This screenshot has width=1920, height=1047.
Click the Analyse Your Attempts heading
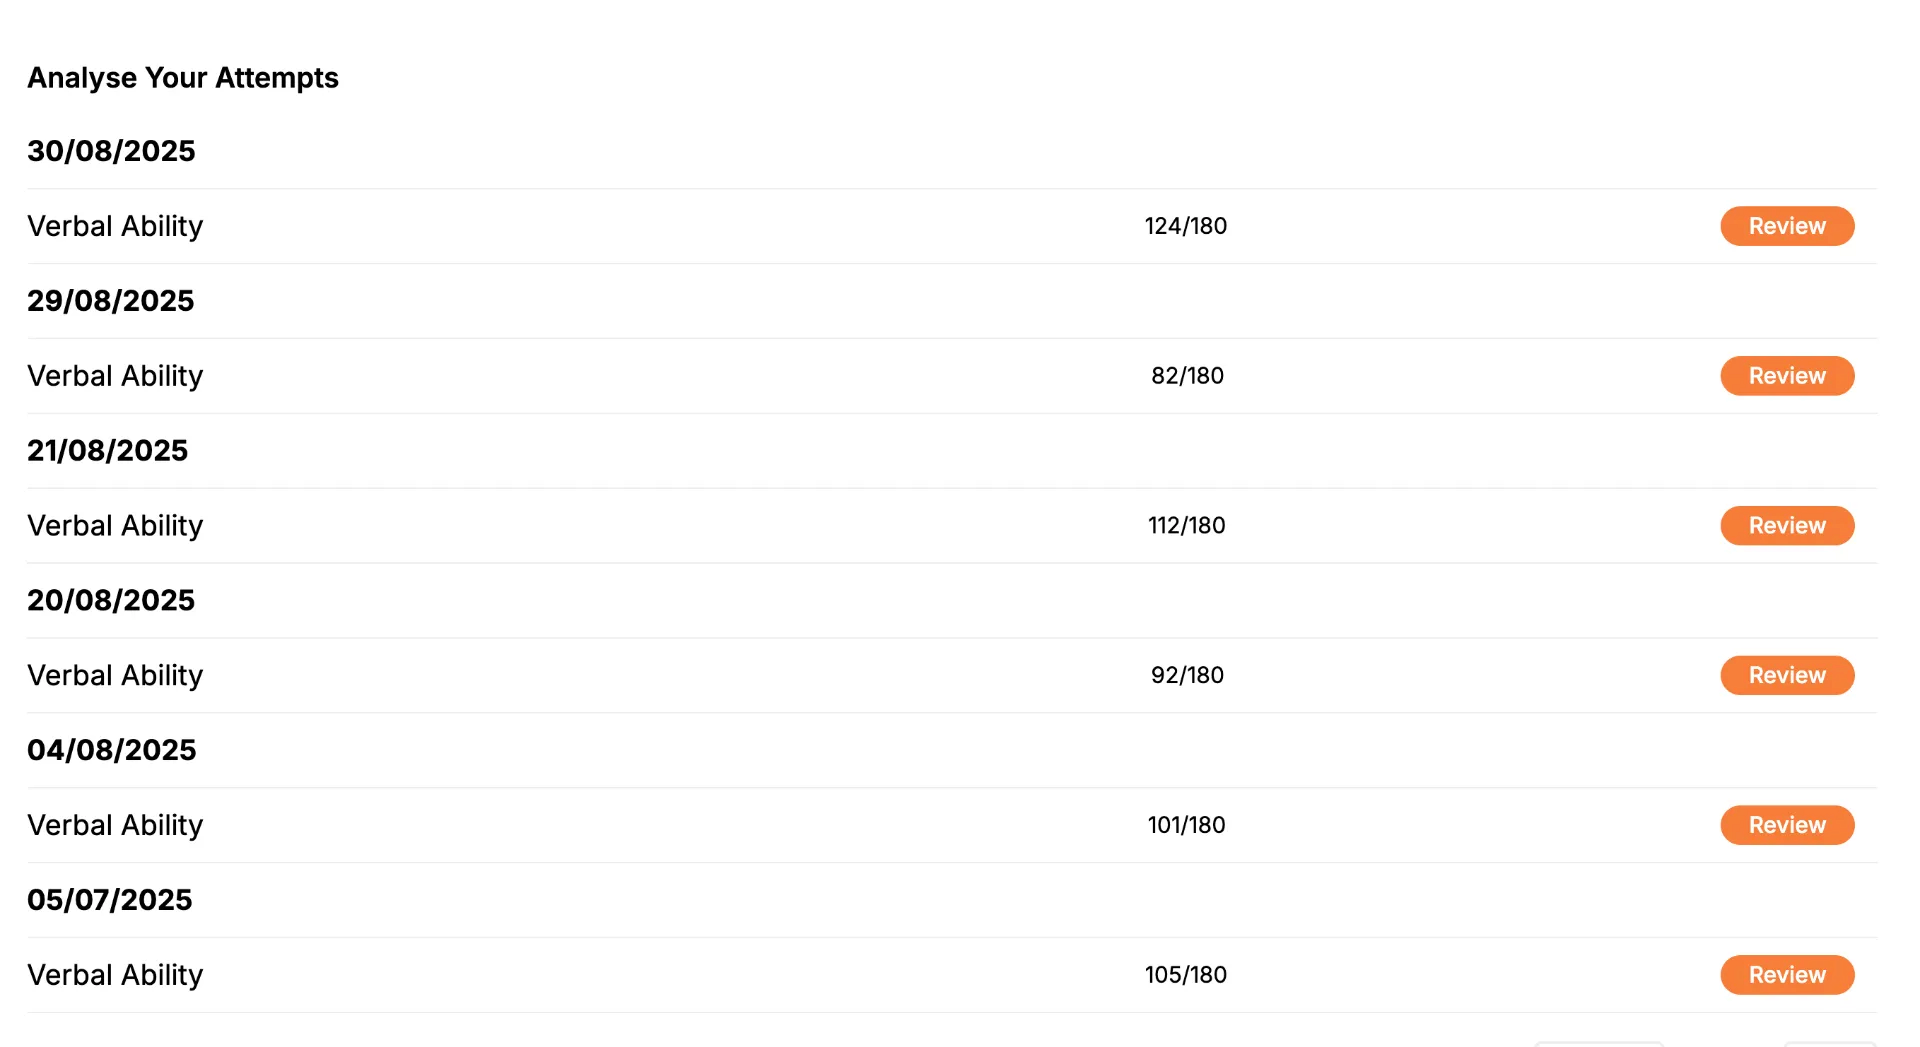(183, 78)
